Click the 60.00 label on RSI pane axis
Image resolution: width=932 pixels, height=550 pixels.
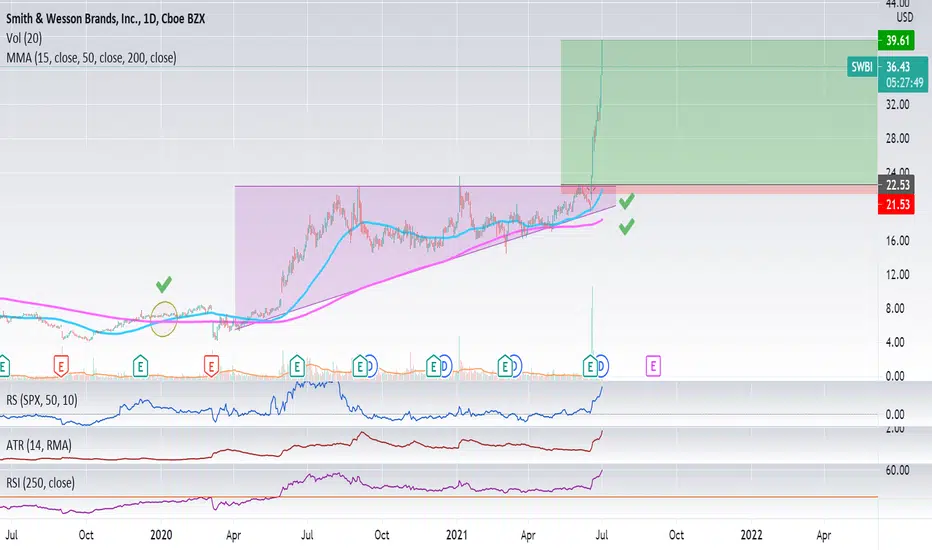[x=897, y=470]
